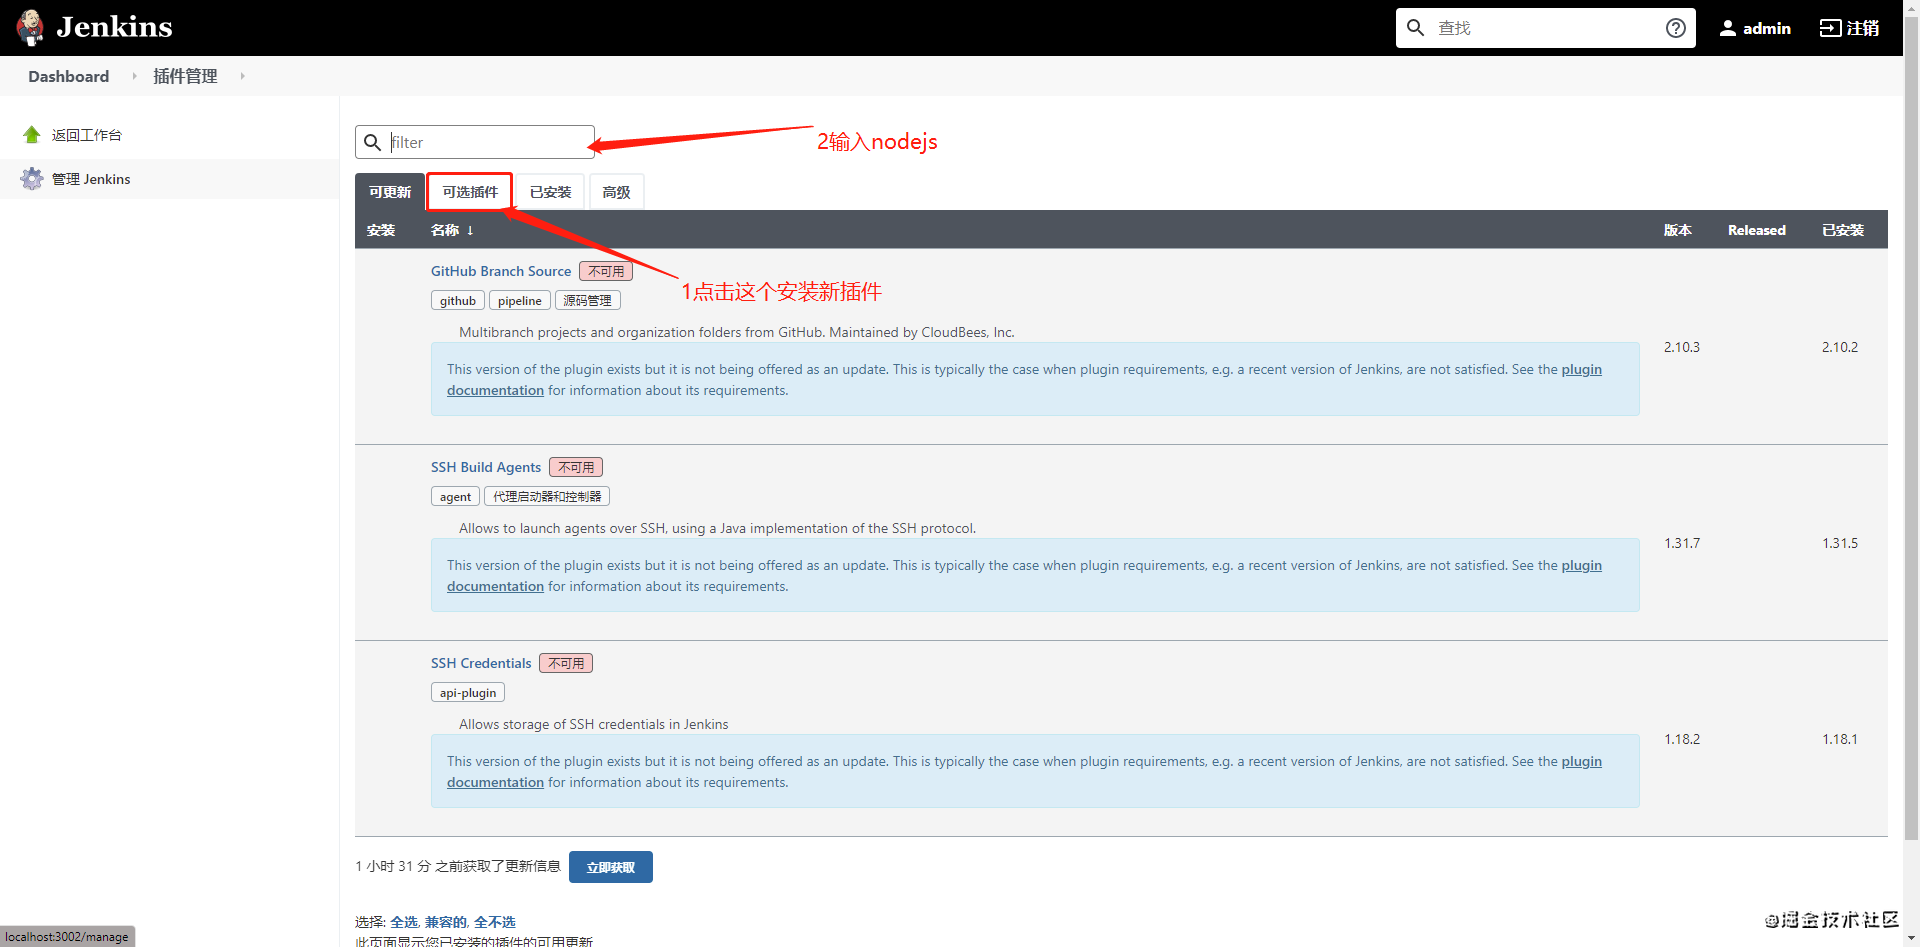The width and height of the screenshot is (1920, 947).
Task: Click the magnifier icon in filter box
Action: point(373,142)
